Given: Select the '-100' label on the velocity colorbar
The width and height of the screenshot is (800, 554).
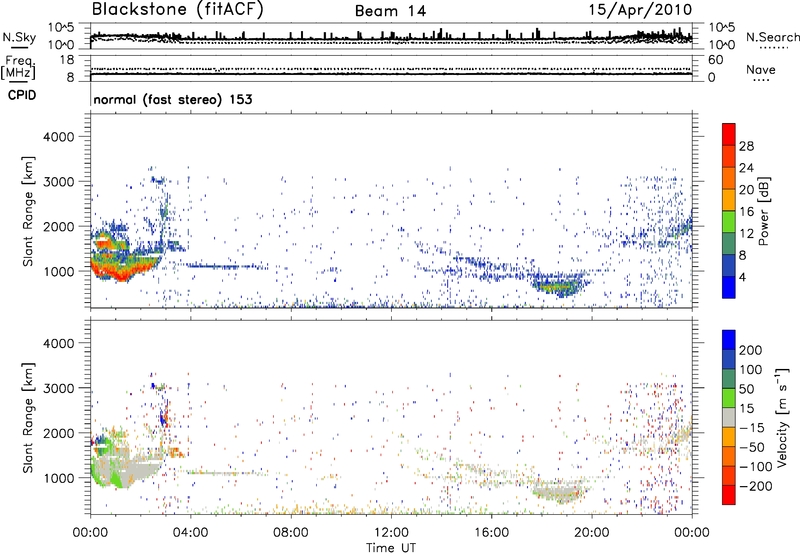Looking at the screenshot, I should [x=756, y=467].
